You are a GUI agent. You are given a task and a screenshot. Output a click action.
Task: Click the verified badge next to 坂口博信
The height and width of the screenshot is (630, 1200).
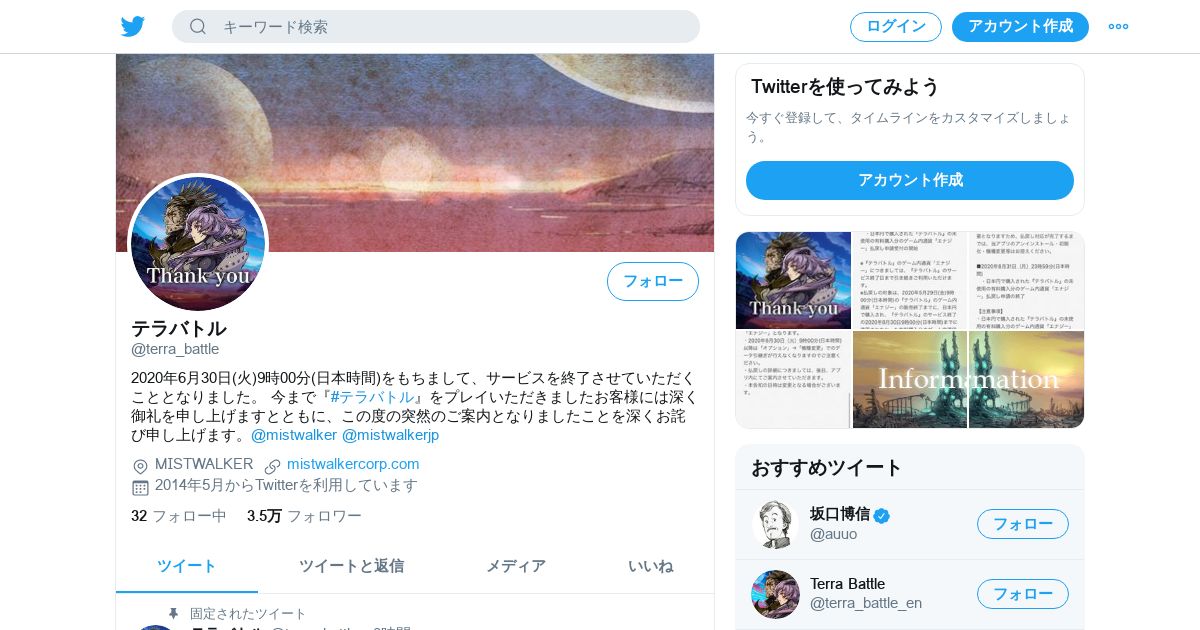[882, 515]
